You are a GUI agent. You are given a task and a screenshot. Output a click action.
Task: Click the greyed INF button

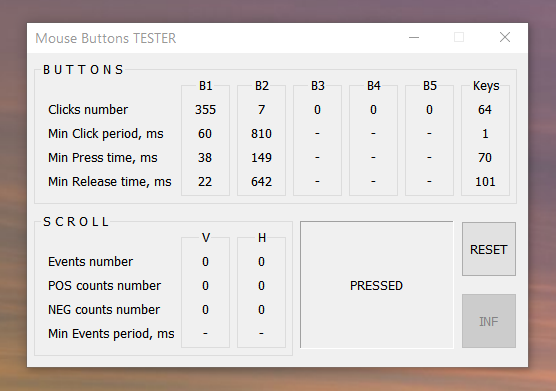point(489,321)
